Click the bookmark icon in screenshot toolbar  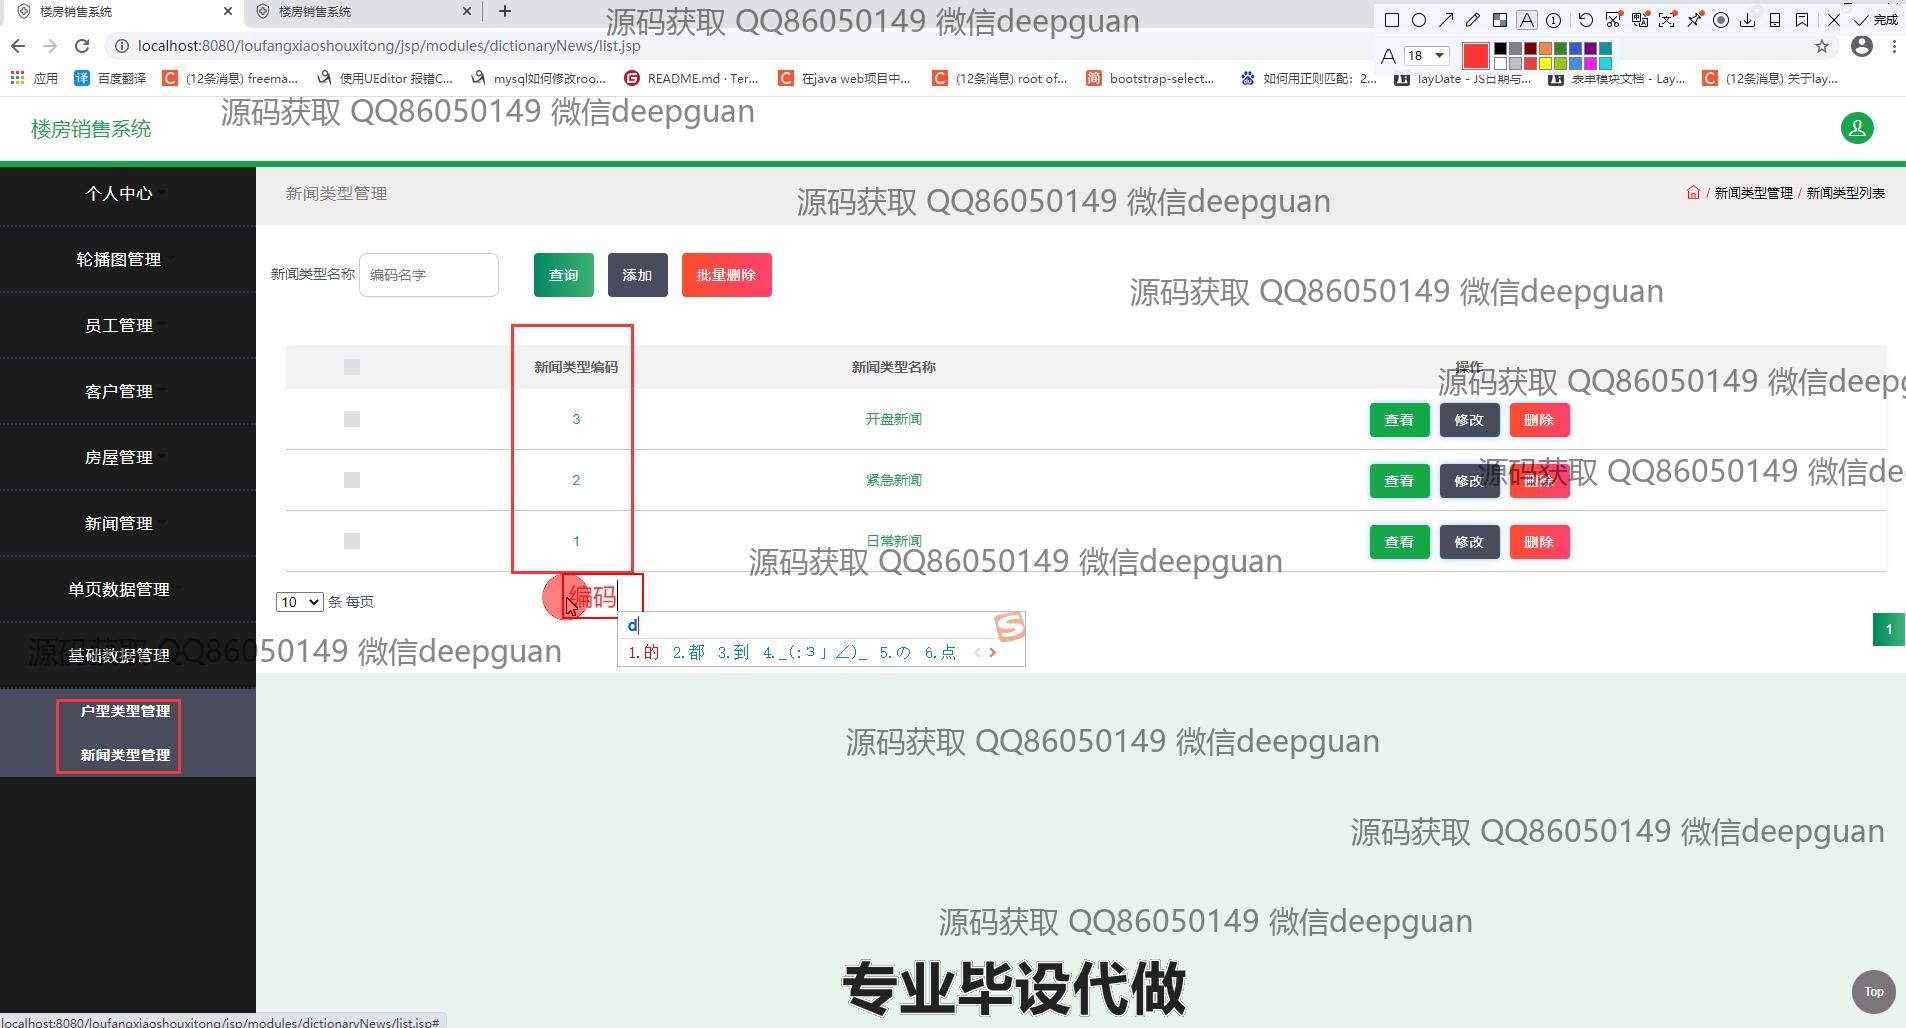pyautogui.click(x=1802, y=20)
